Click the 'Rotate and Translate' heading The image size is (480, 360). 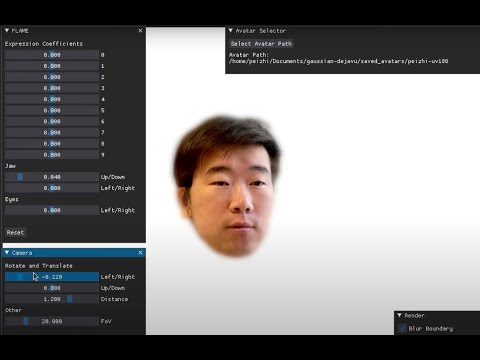coord(39,266)
